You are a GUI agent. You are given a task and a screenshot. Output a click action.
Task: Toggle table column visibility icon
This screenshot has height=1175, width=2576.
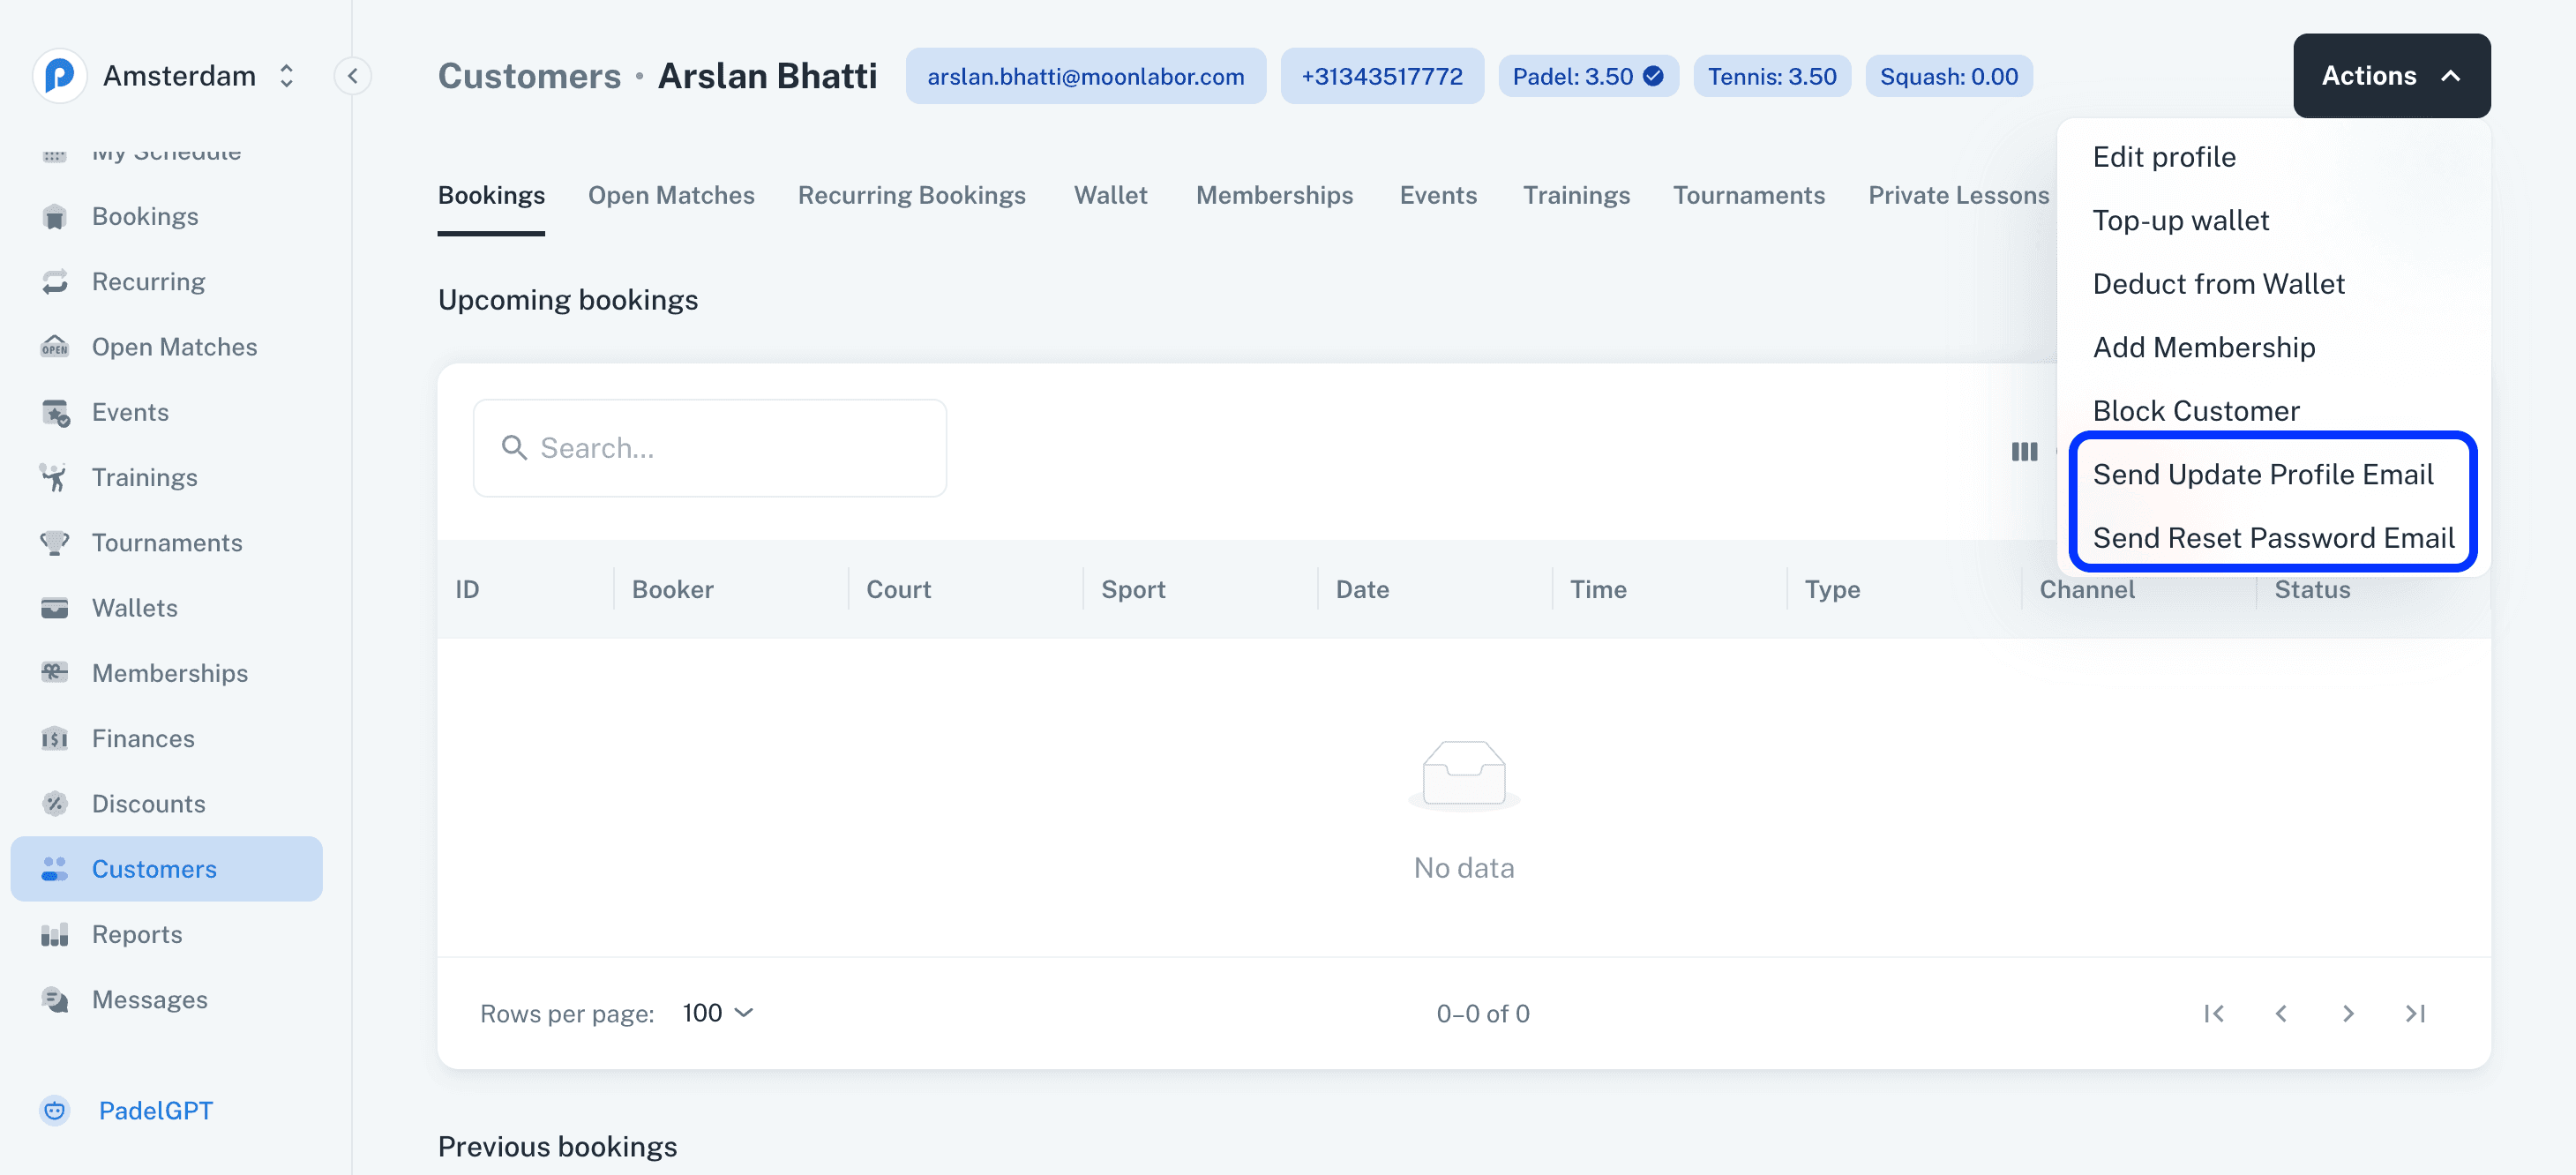2024,452
